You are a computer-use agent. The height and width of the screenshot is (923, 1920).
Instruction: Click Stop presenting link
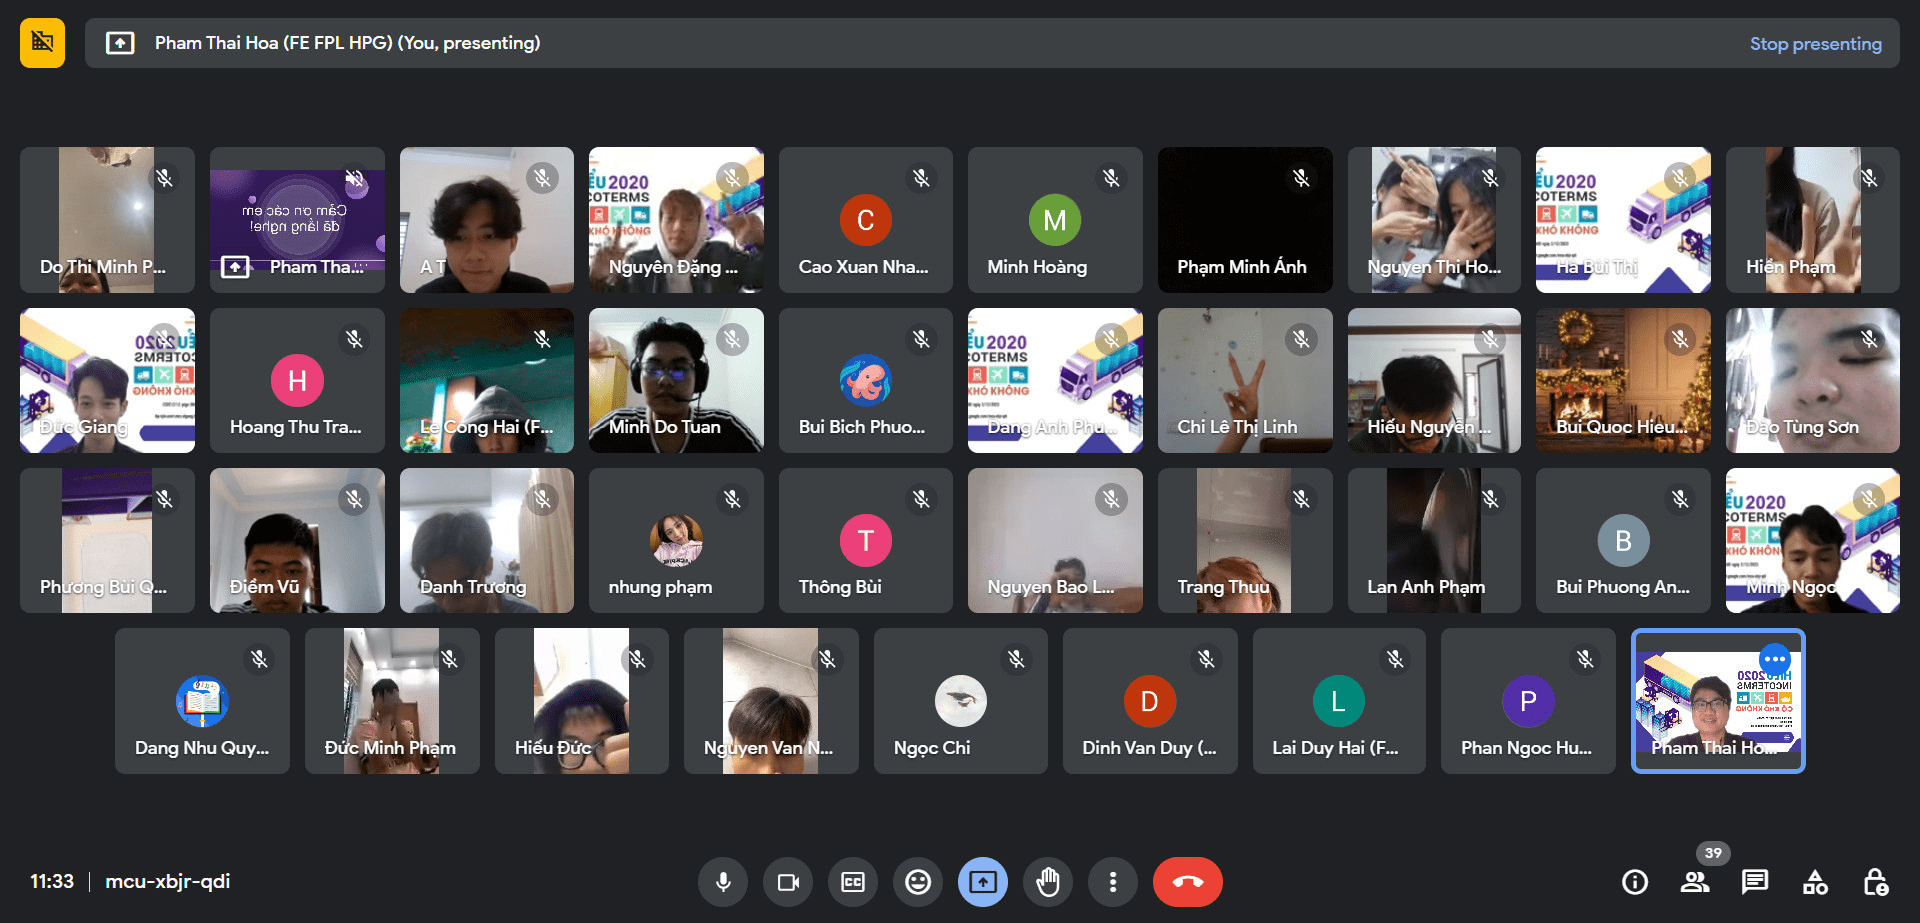point(1815,44)
